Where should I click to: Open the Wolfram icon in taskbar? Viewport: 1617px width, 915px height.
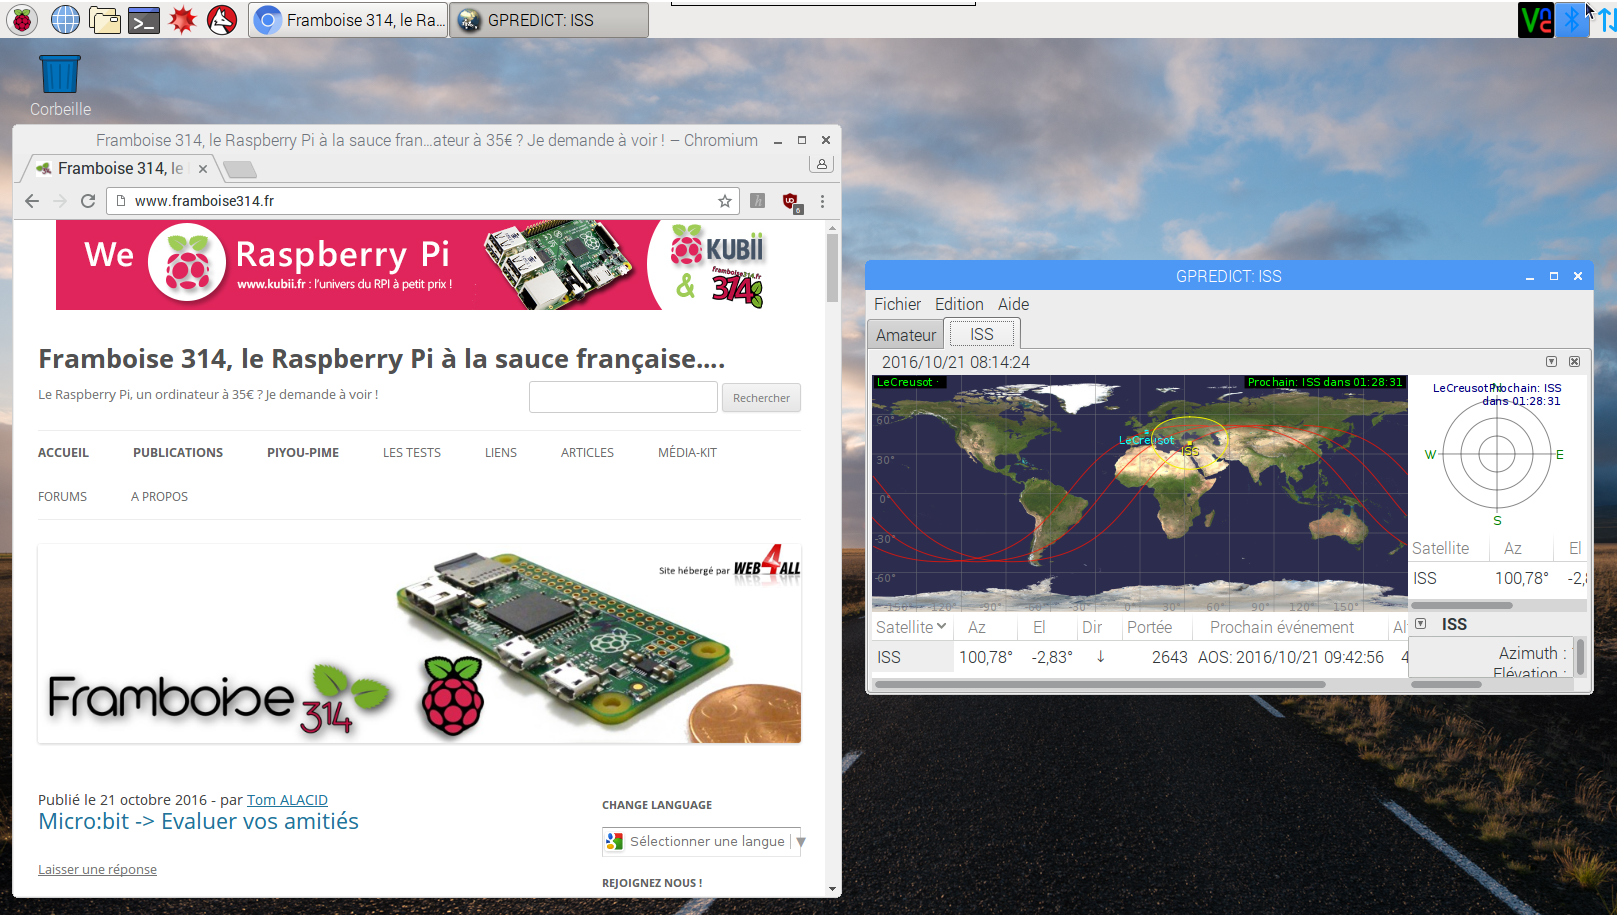point(222,19)
